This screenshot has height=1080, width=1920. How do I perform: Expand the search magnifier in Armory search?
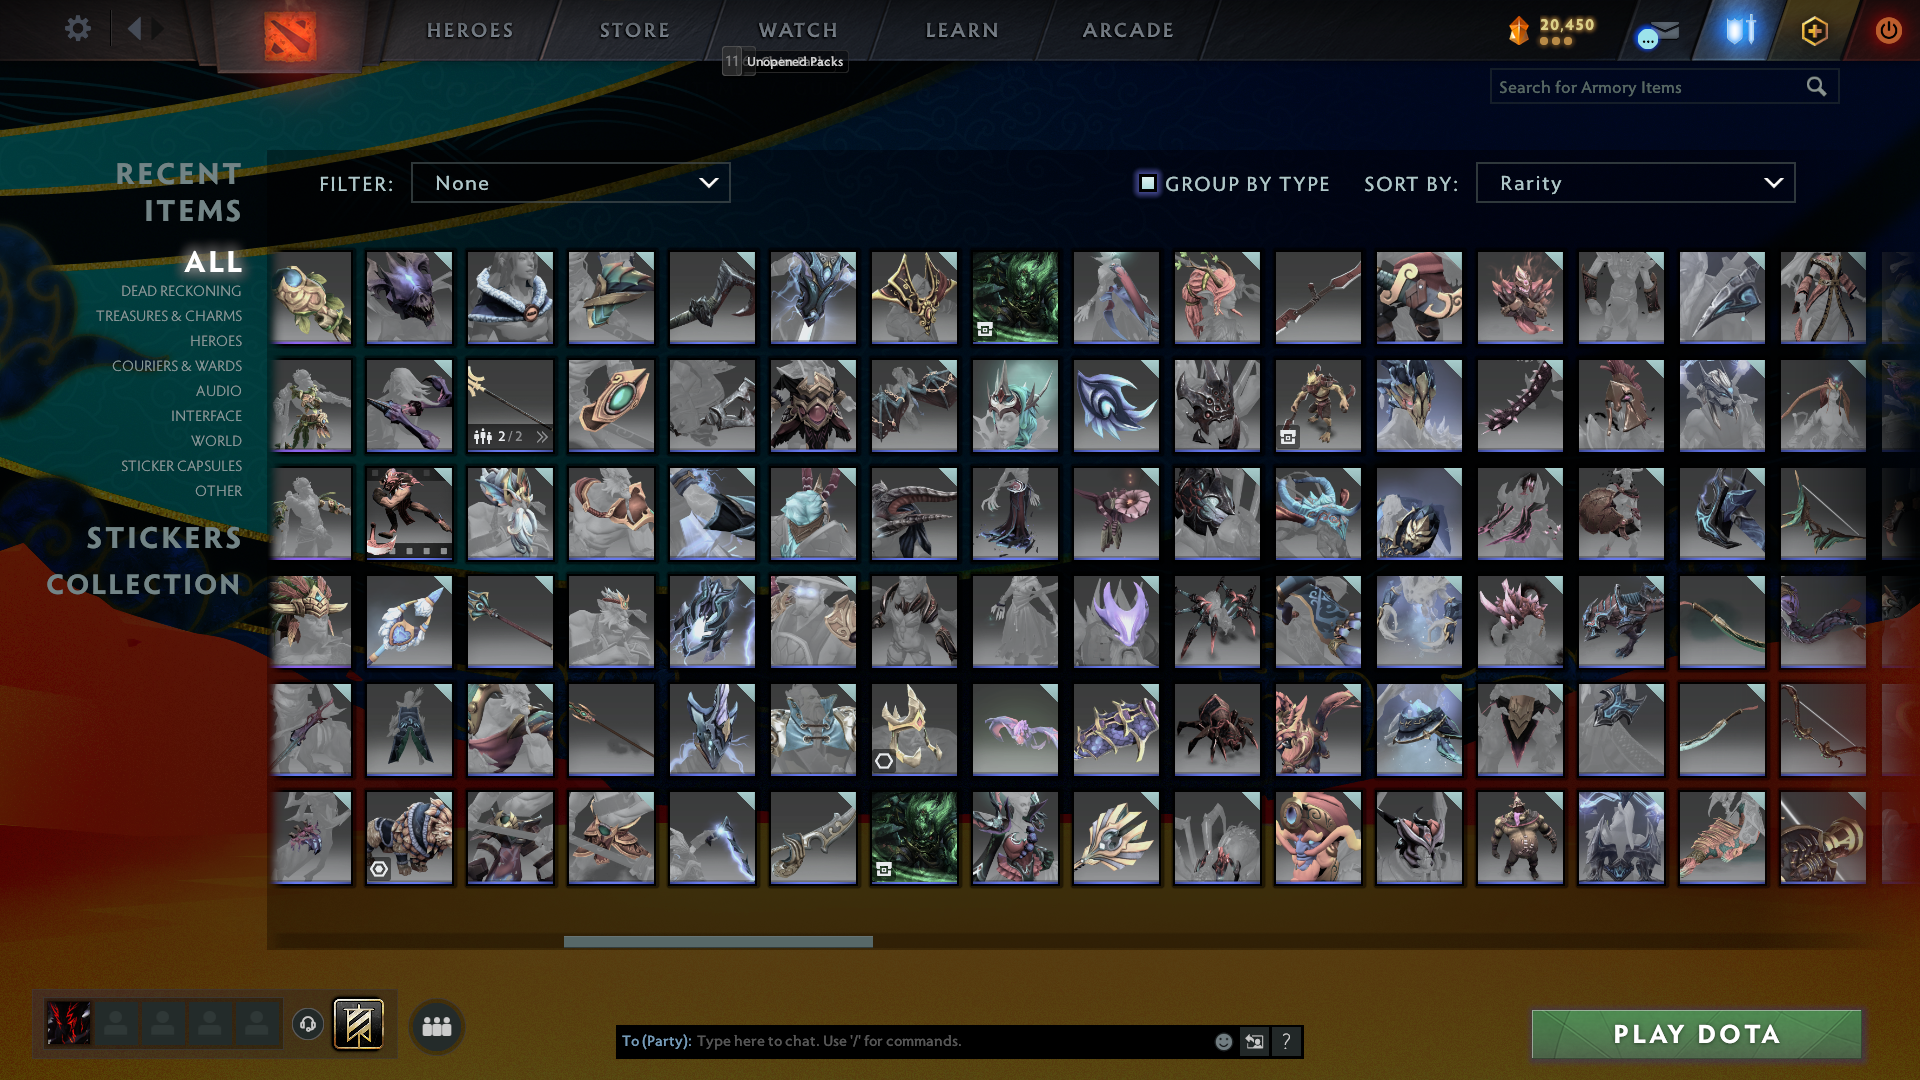tap(1816, 86)
